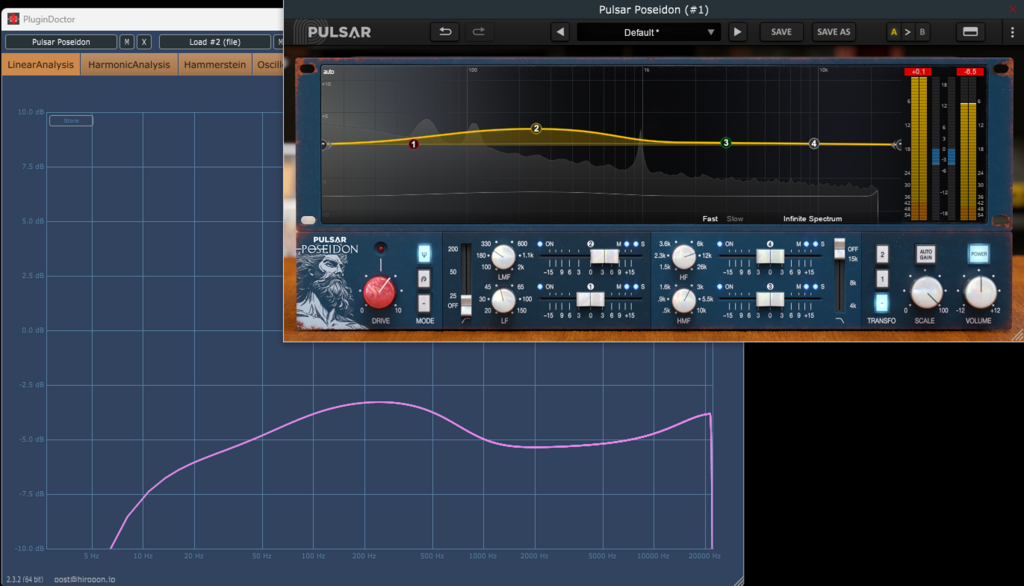Click the -6.5 output peak indicator

pos(970,71)
